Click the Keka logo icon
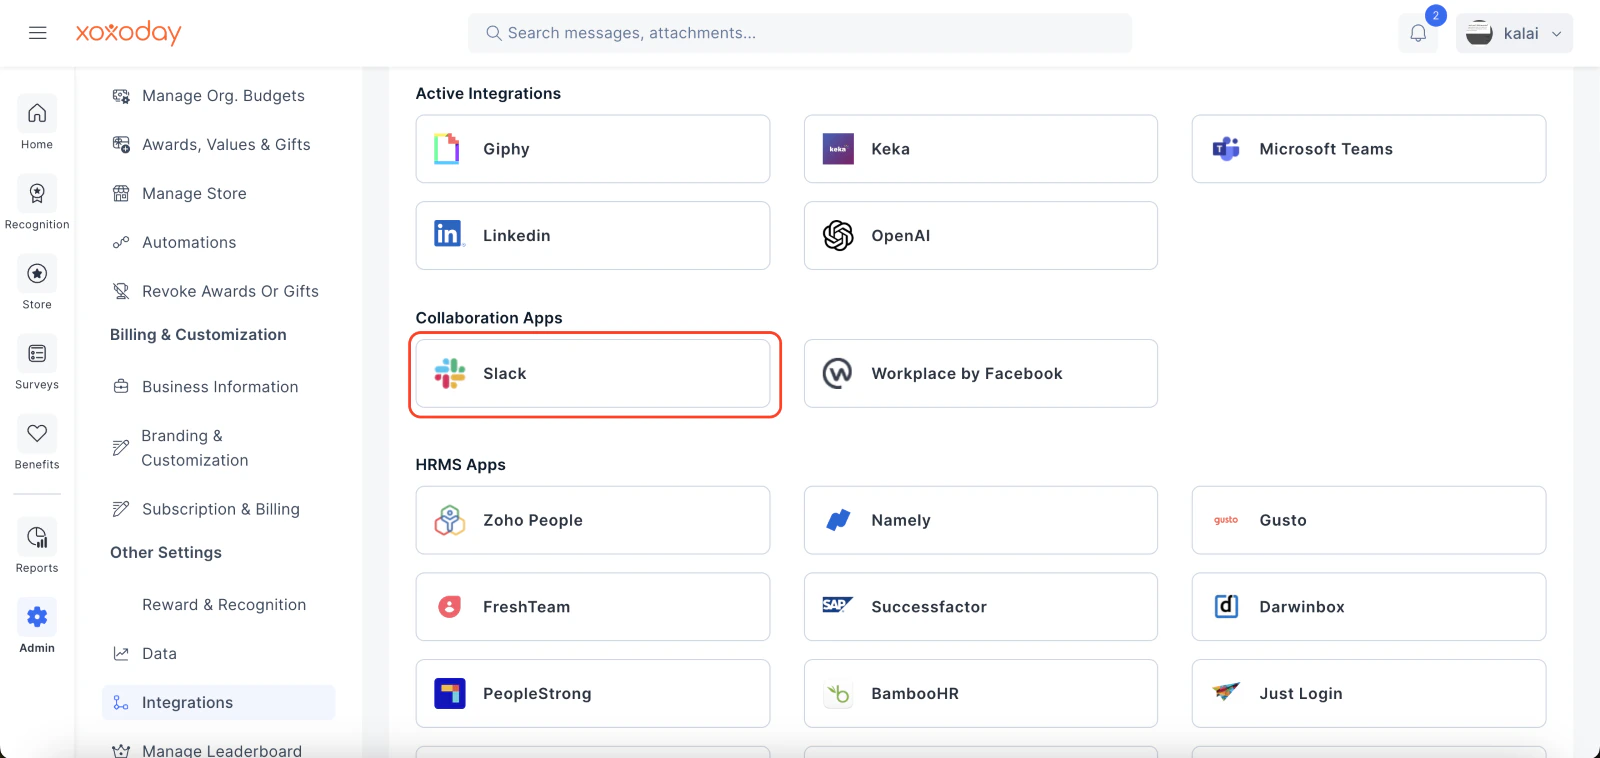 [x=838, y=149]
